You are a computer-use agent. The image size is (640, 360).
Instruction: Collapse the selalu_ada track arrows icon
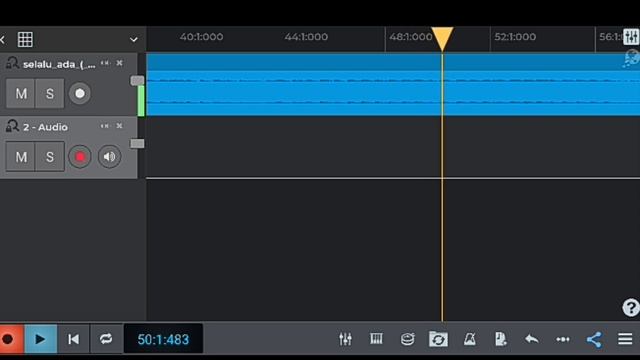click(105, 63)
